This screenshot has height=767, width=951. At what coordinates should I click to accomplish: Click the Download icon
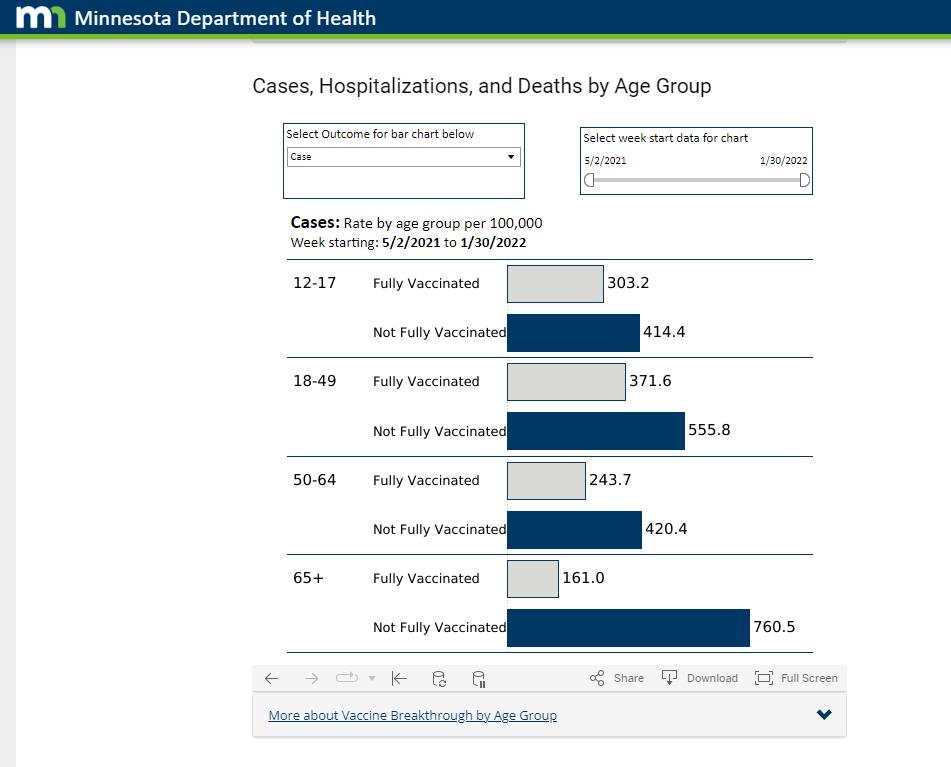point(700,678)
